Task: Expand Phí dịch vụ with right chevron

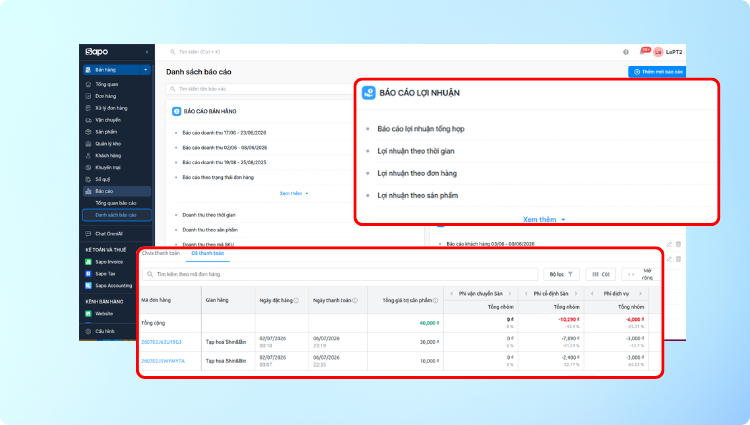Action: pyautogui.click(x=640, y=294)
